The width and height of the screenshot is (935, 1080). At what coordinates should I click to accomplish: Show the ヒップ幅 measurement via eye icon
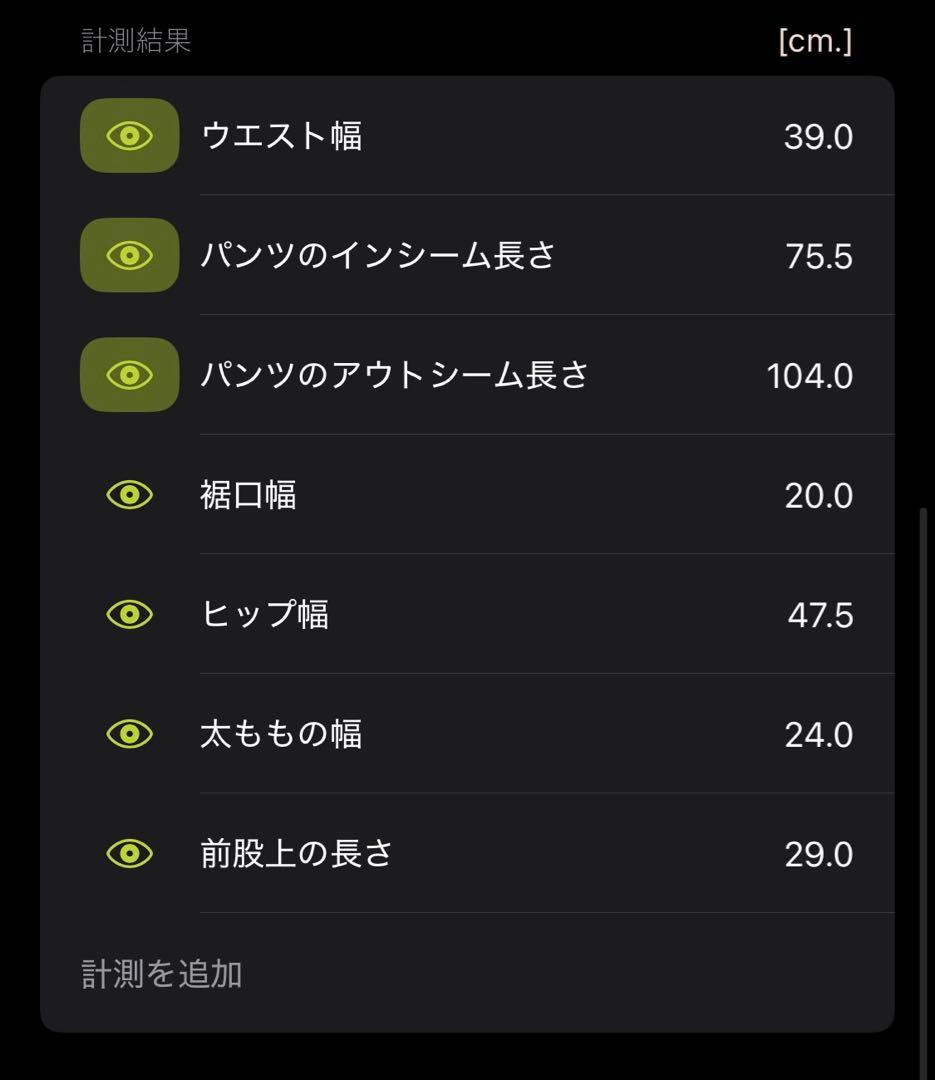click(x=129, y=614)
